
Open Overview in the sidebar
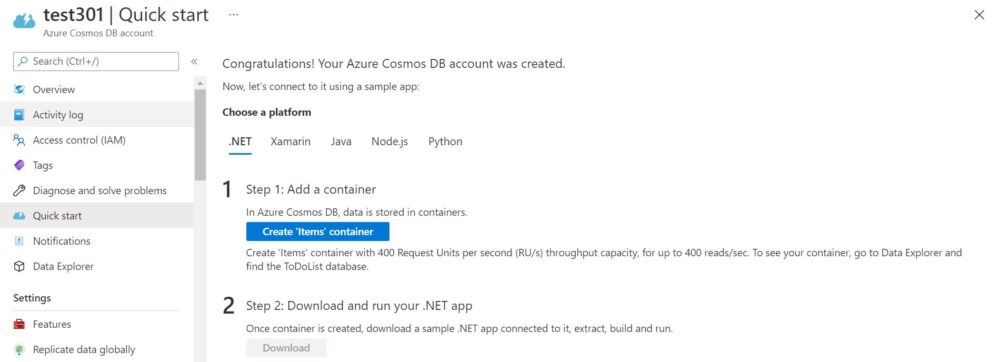pos(97,90)
